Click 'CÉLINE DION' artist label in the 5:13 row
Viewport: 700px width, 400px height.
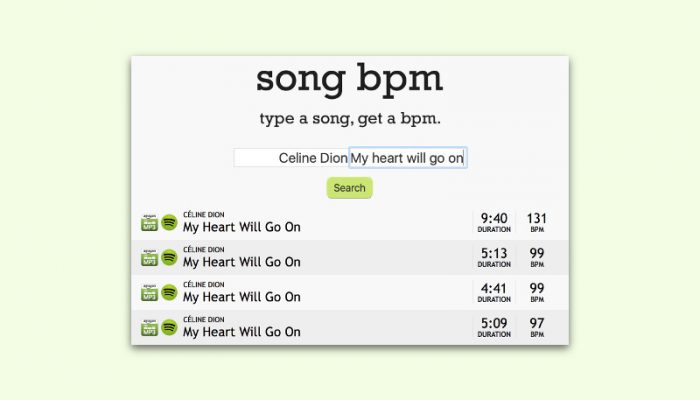204,250
